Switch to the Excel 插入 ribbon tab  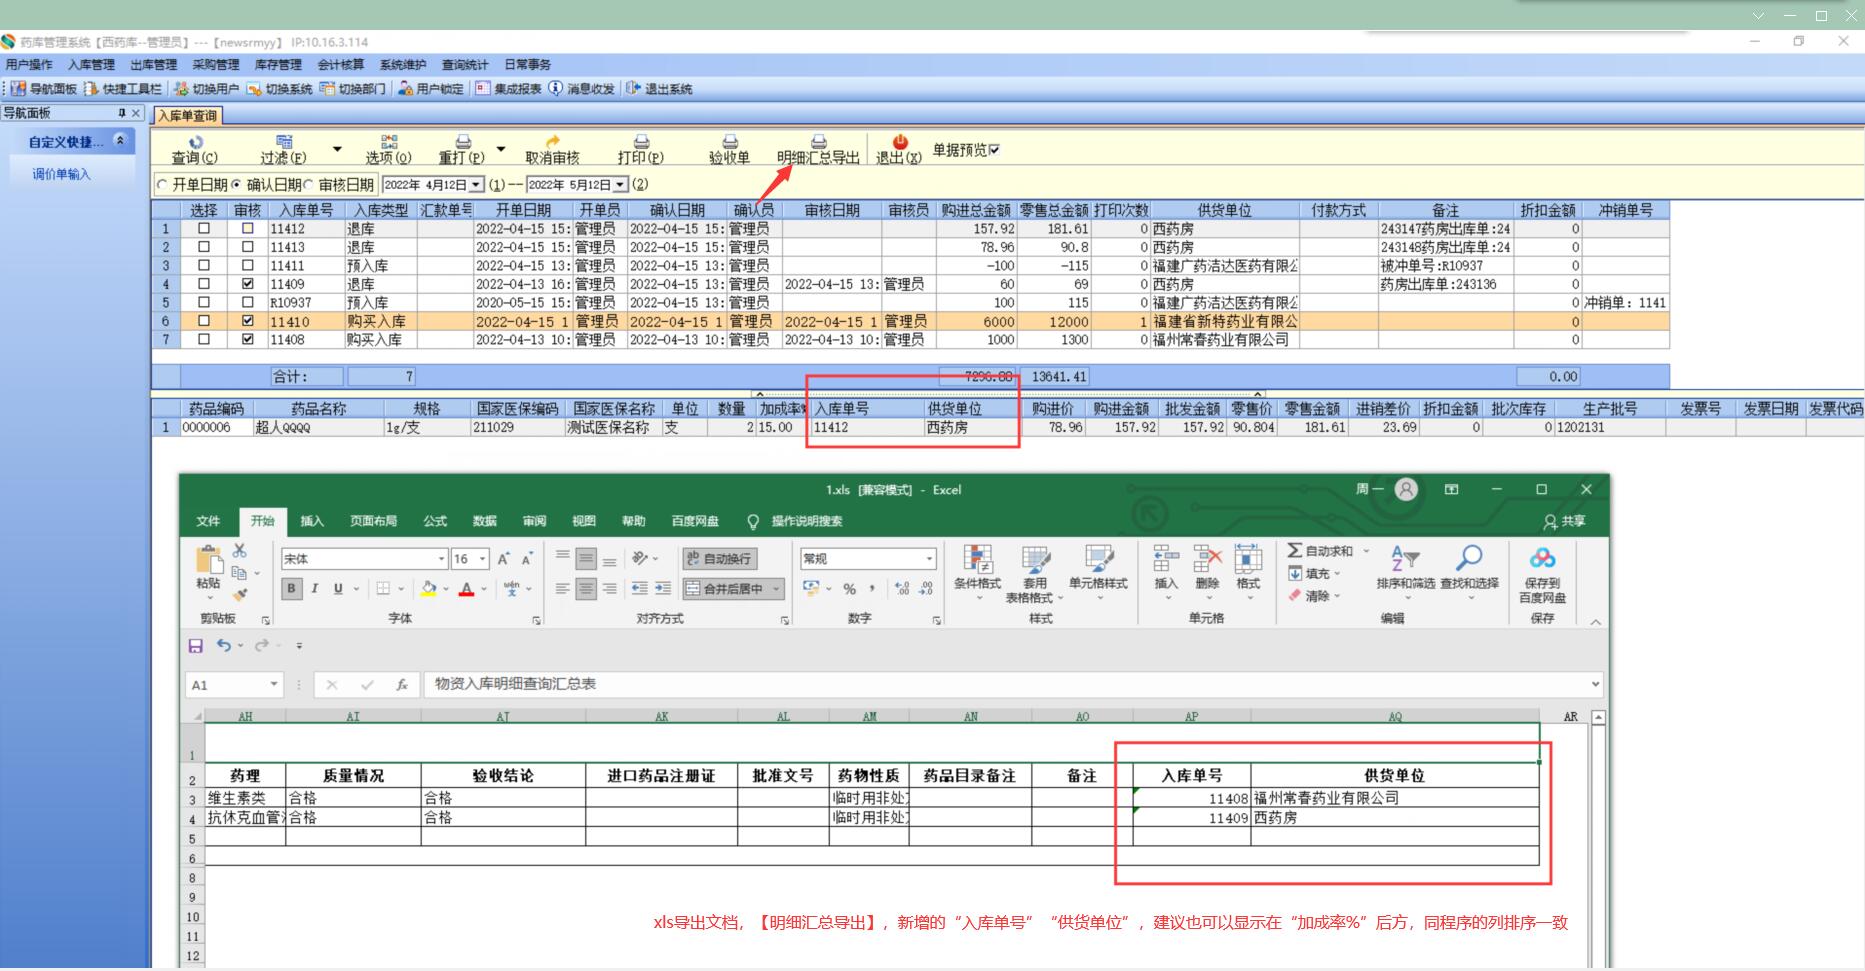point(312,521)
